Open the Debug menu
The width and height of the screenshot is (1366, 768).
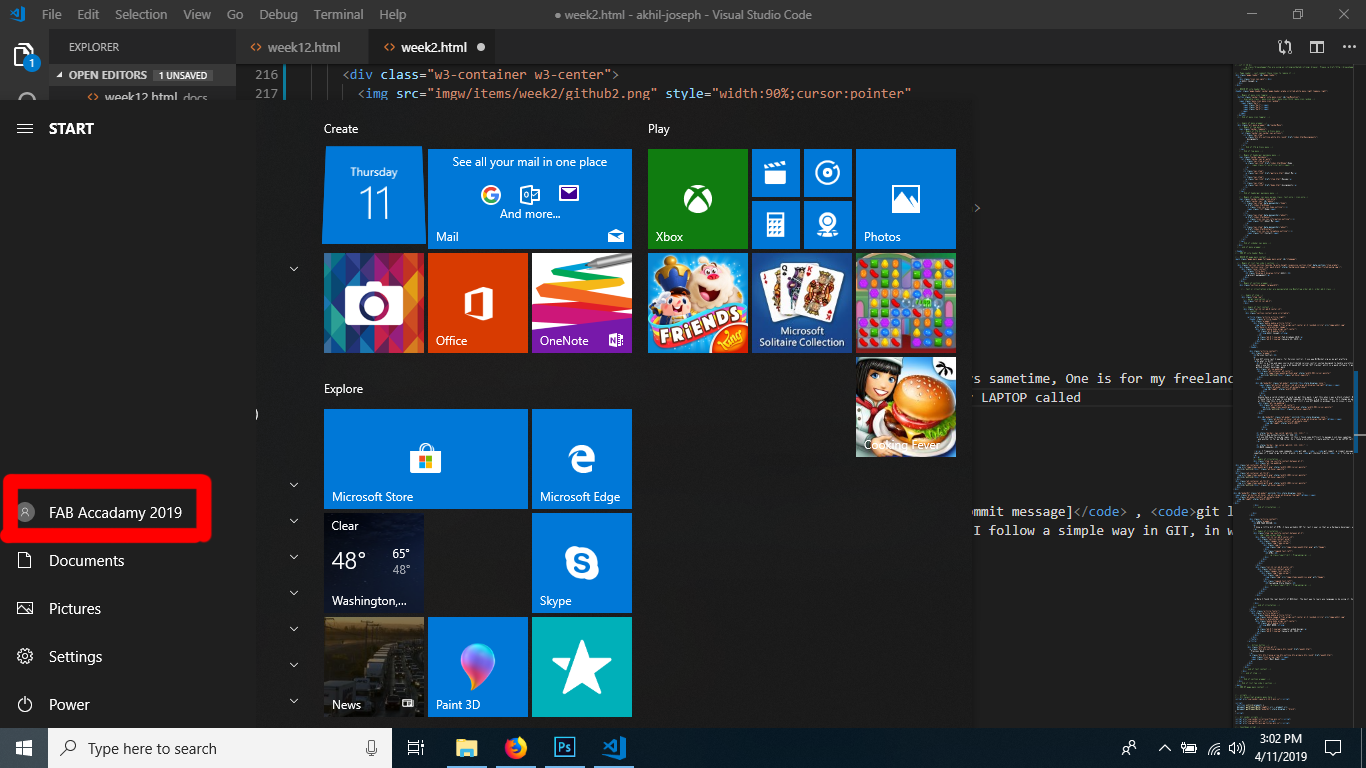tap(278, 15)
